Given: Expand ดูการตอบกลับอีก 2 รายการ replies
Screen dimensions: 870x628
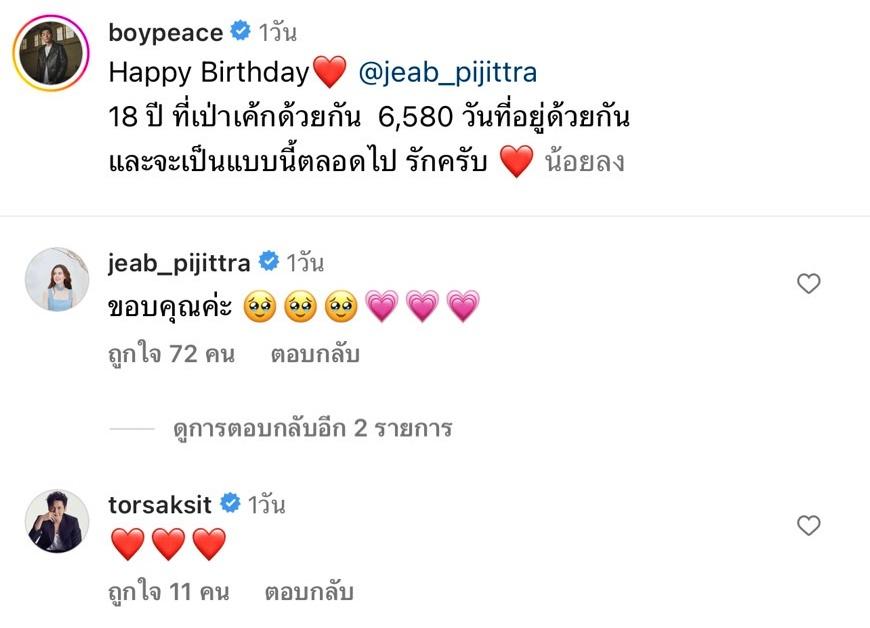Looking at the screenshot, I should (312, 428).
